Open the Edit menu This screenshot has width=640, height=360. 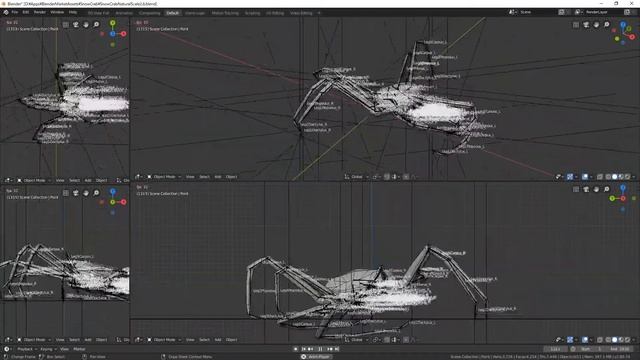pos(26,13)
